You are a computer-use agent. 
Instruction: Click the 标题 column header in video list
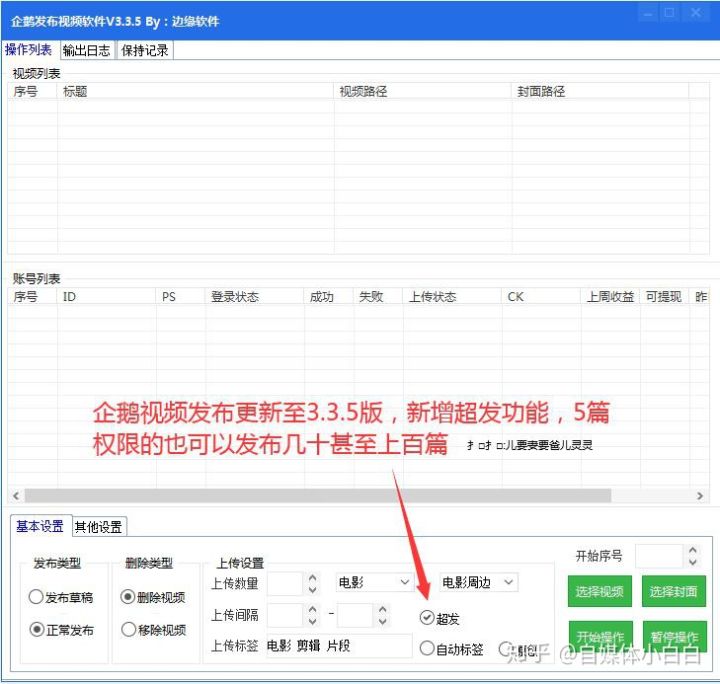[x=196, y=91]
